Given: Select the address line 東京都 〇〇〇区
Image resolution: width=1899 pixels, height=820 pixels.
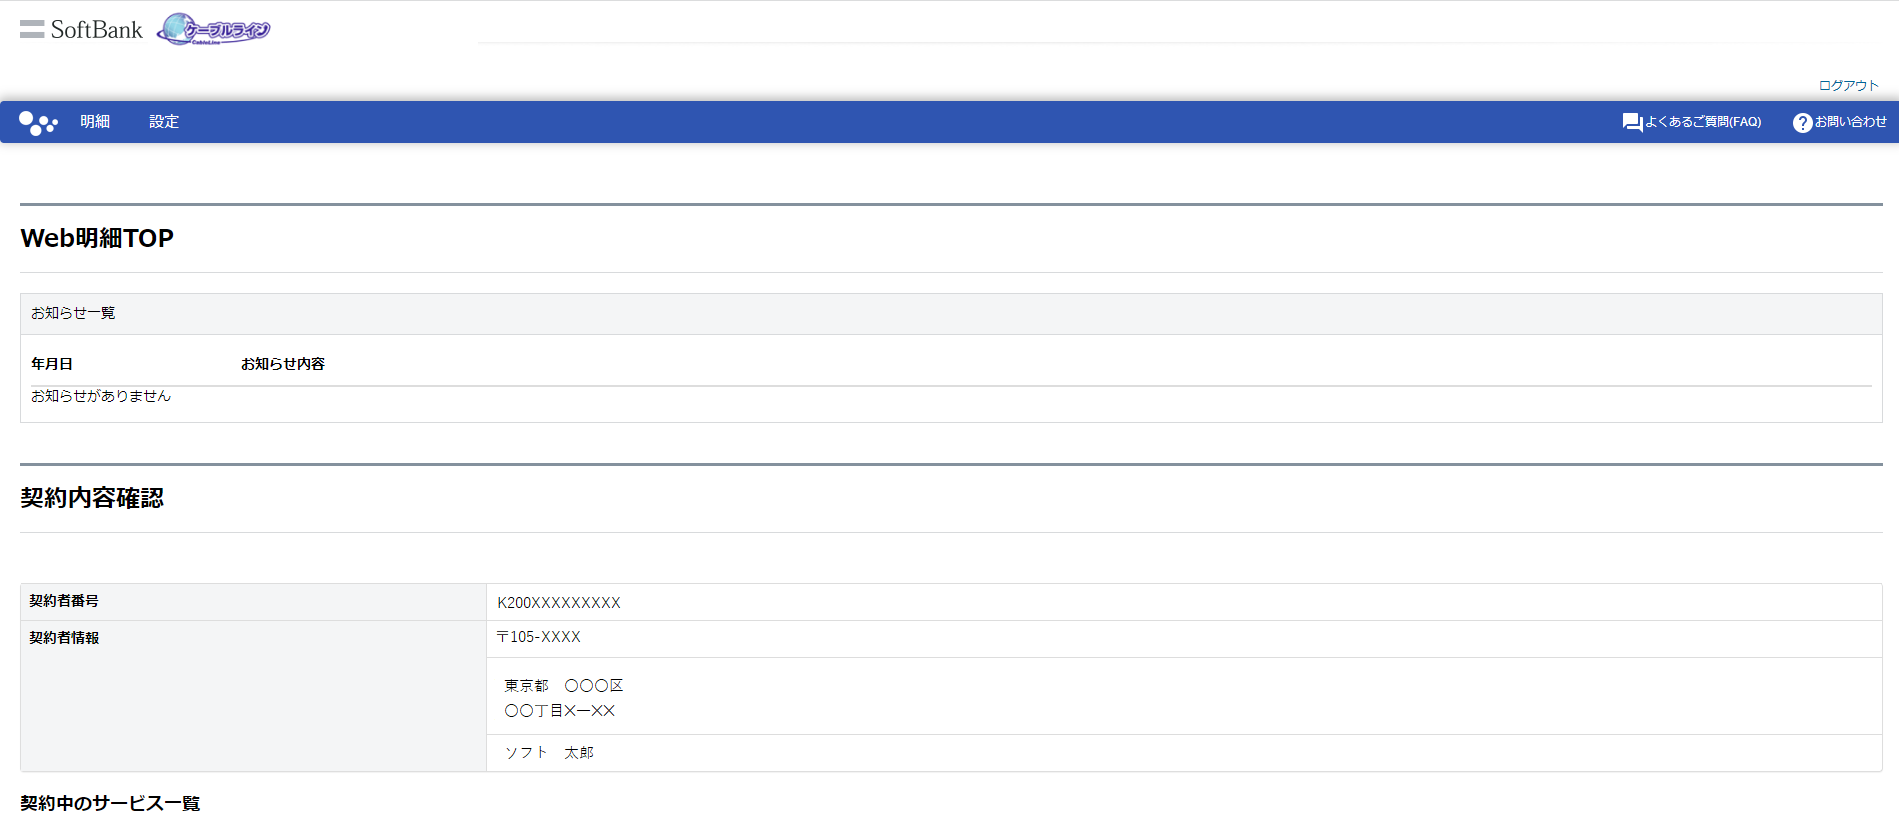Looking at the screenshot, I should point(564,686).
